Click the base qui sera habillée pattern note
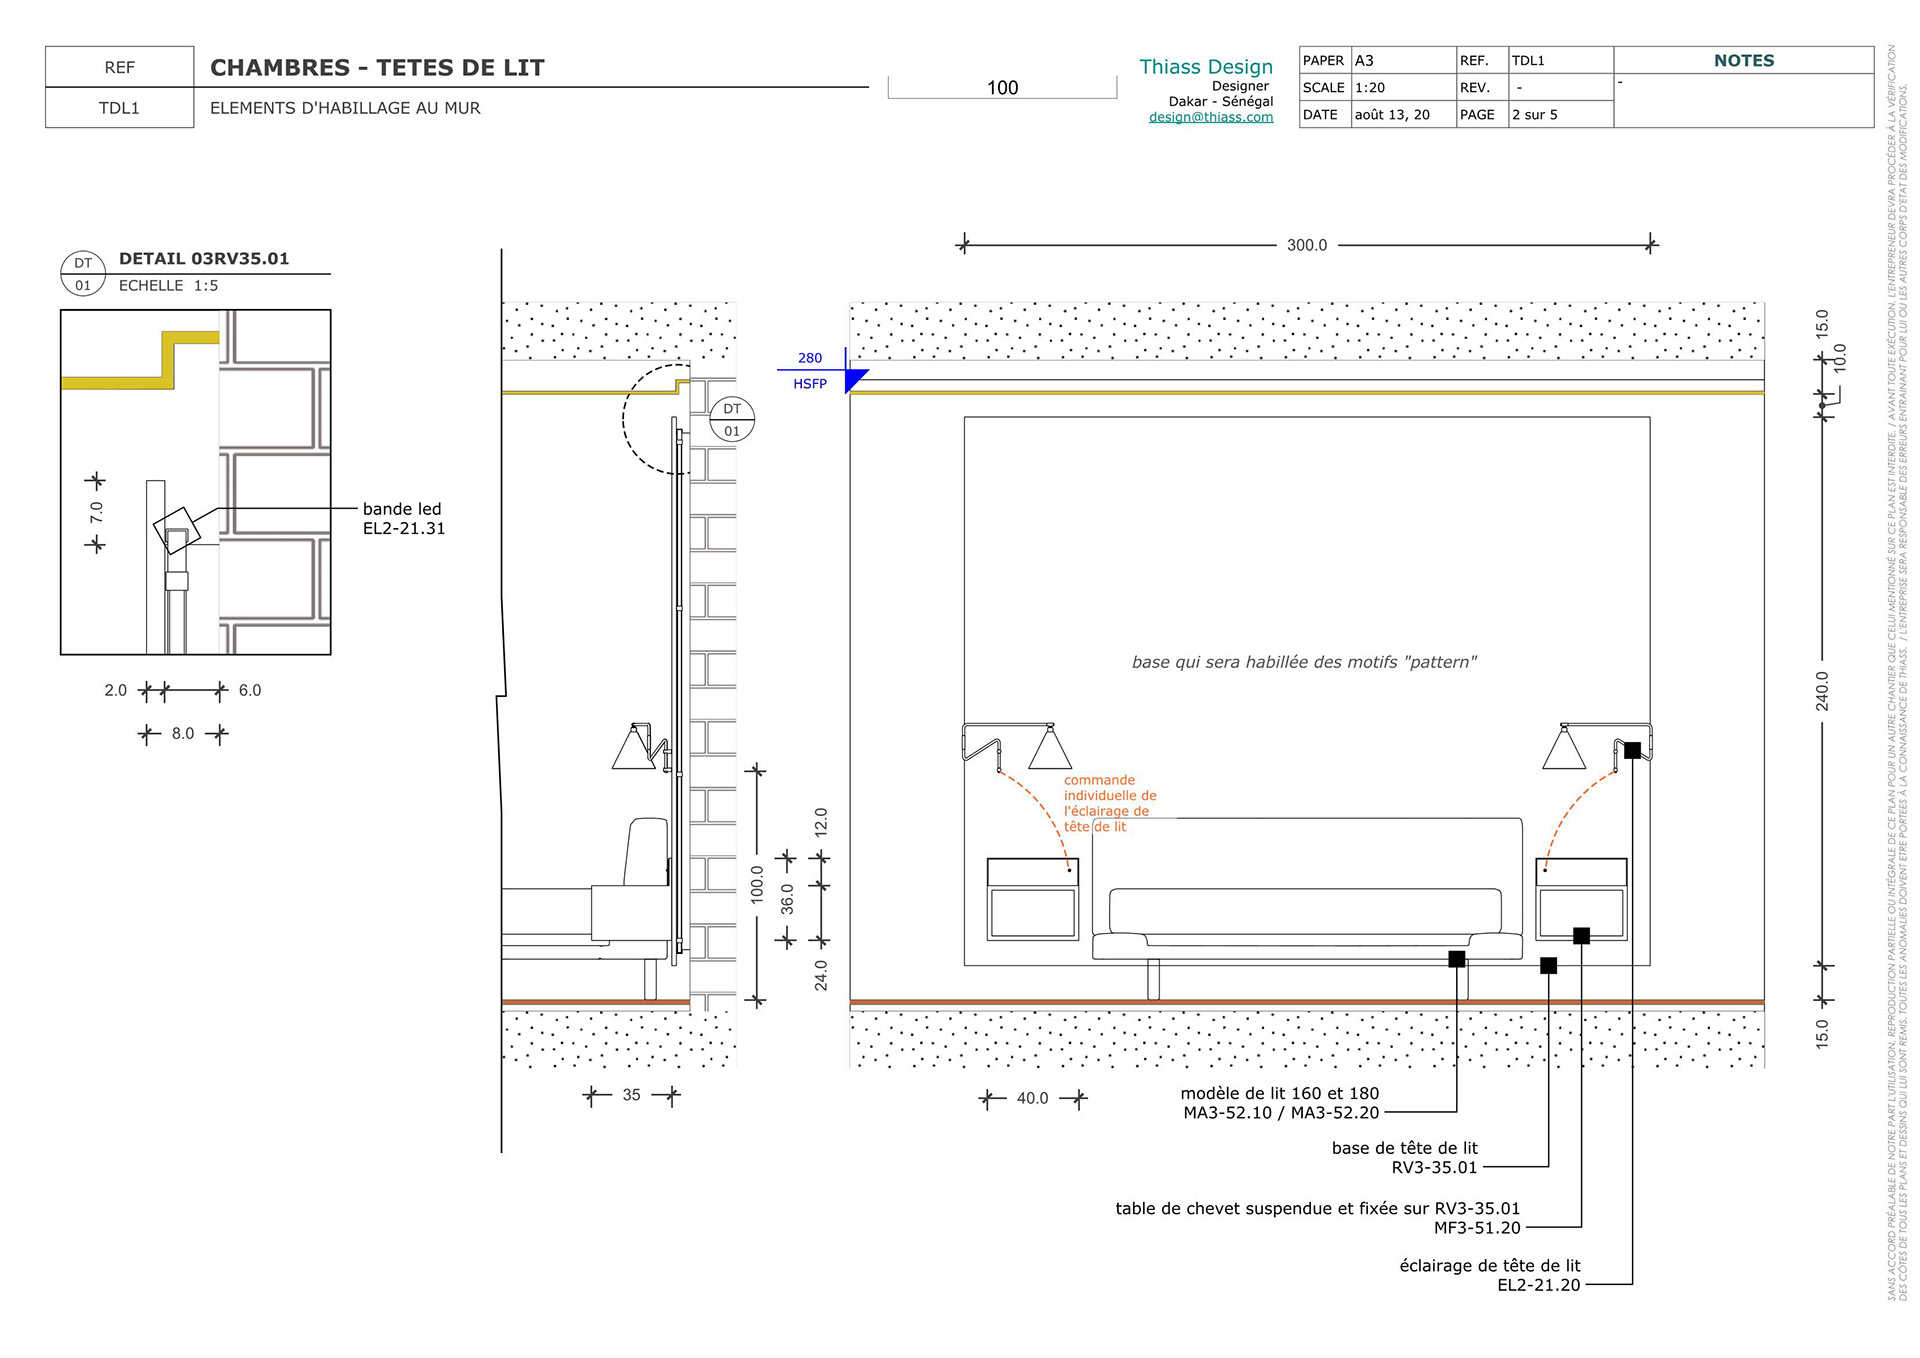Image resolution: width=1920 pixels, height=1358 pixels. tap(1304, 662)
